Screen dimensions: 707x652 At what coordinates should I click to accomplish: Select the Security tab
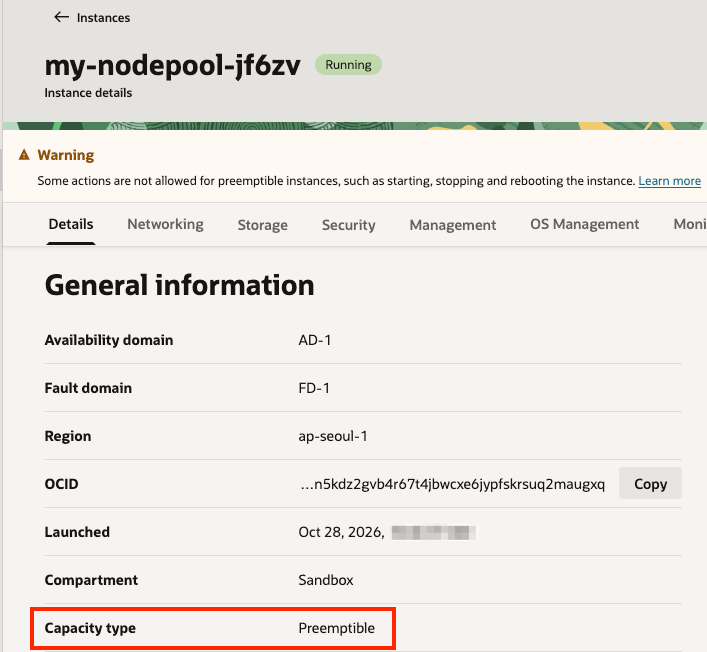coord(349,225)
